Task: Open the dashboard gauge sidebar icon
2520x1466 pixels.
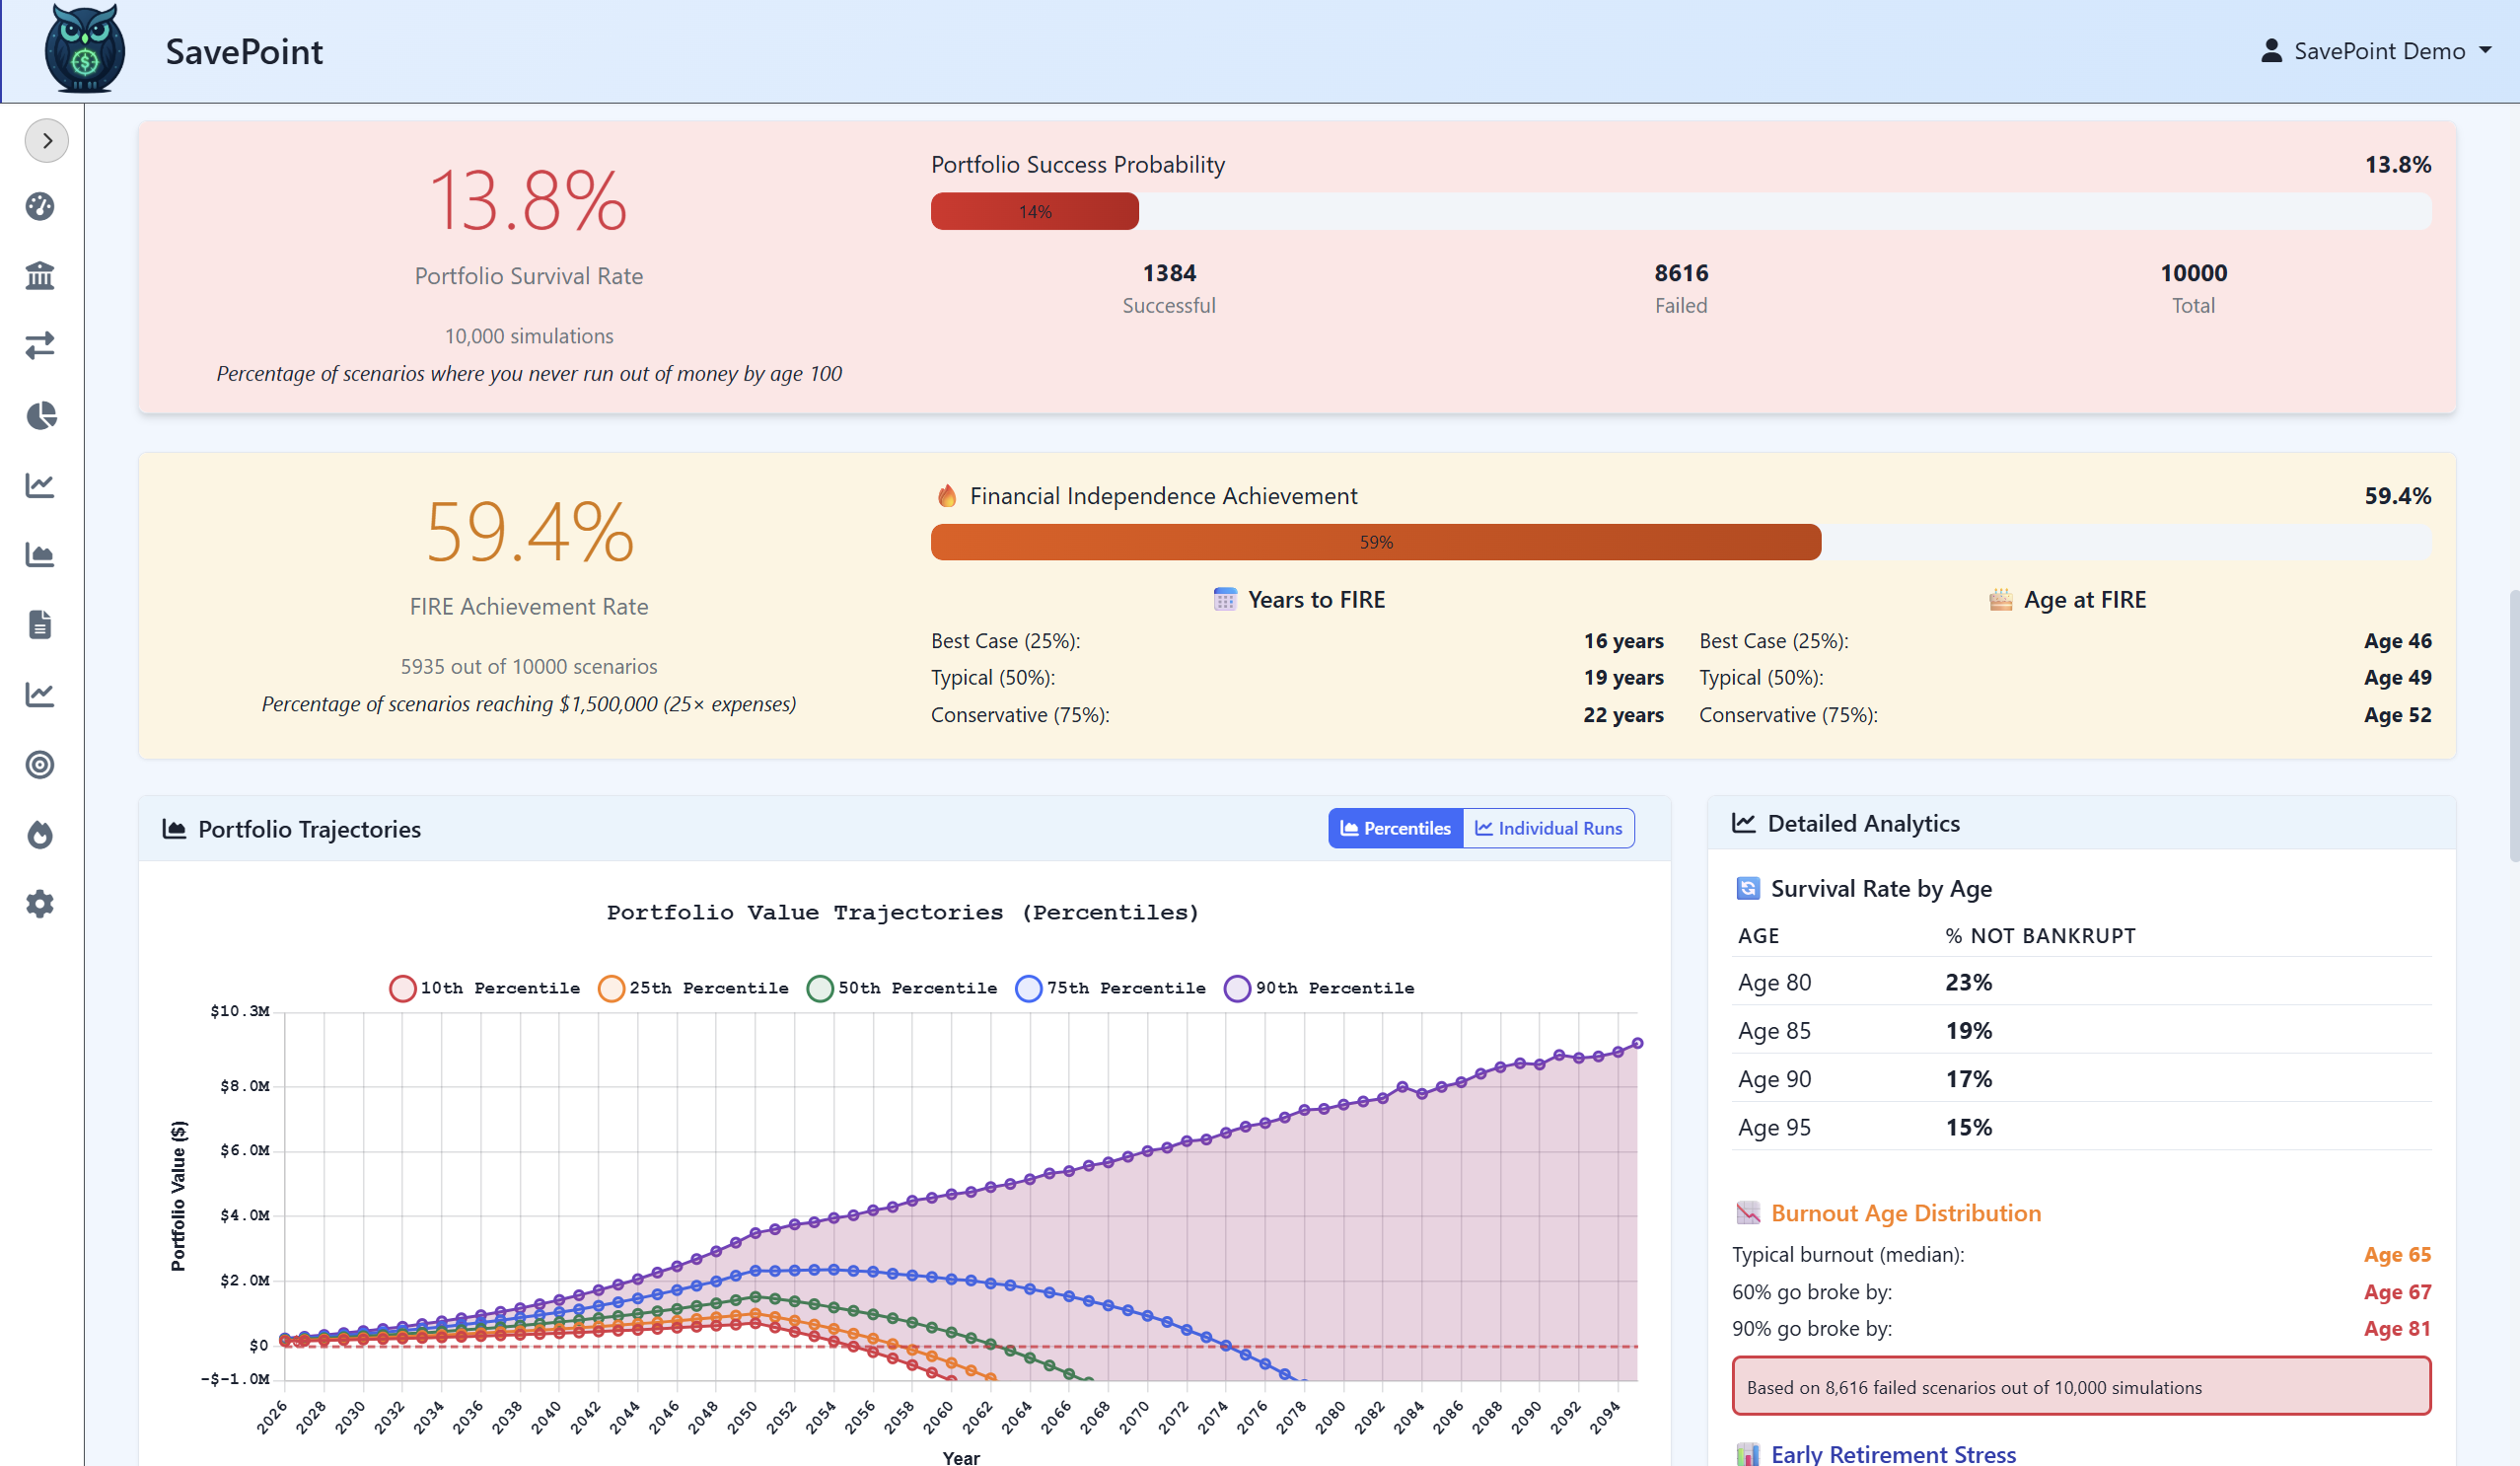Action: [x=40, y=206]
